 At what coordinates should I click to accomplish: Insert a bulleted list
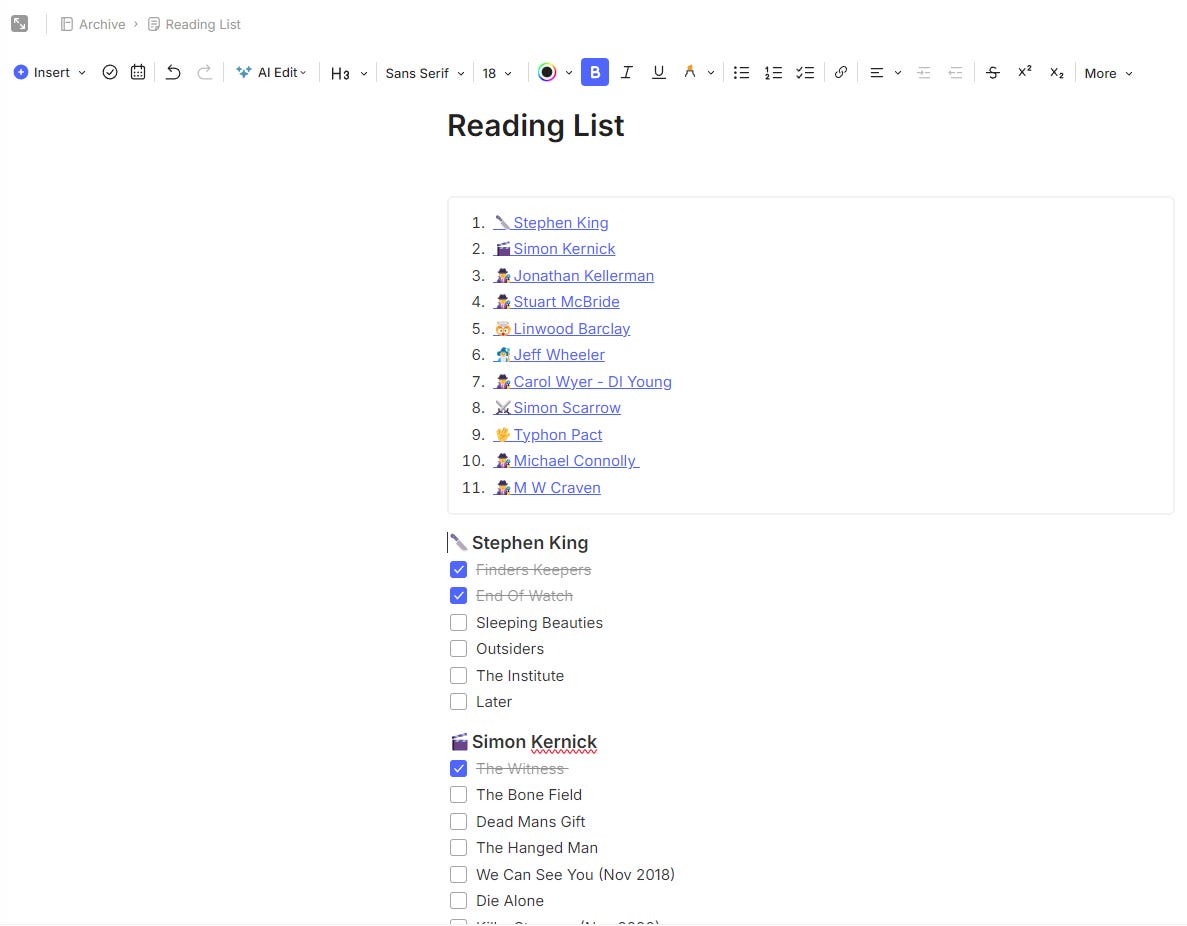[x=741, y=73]
